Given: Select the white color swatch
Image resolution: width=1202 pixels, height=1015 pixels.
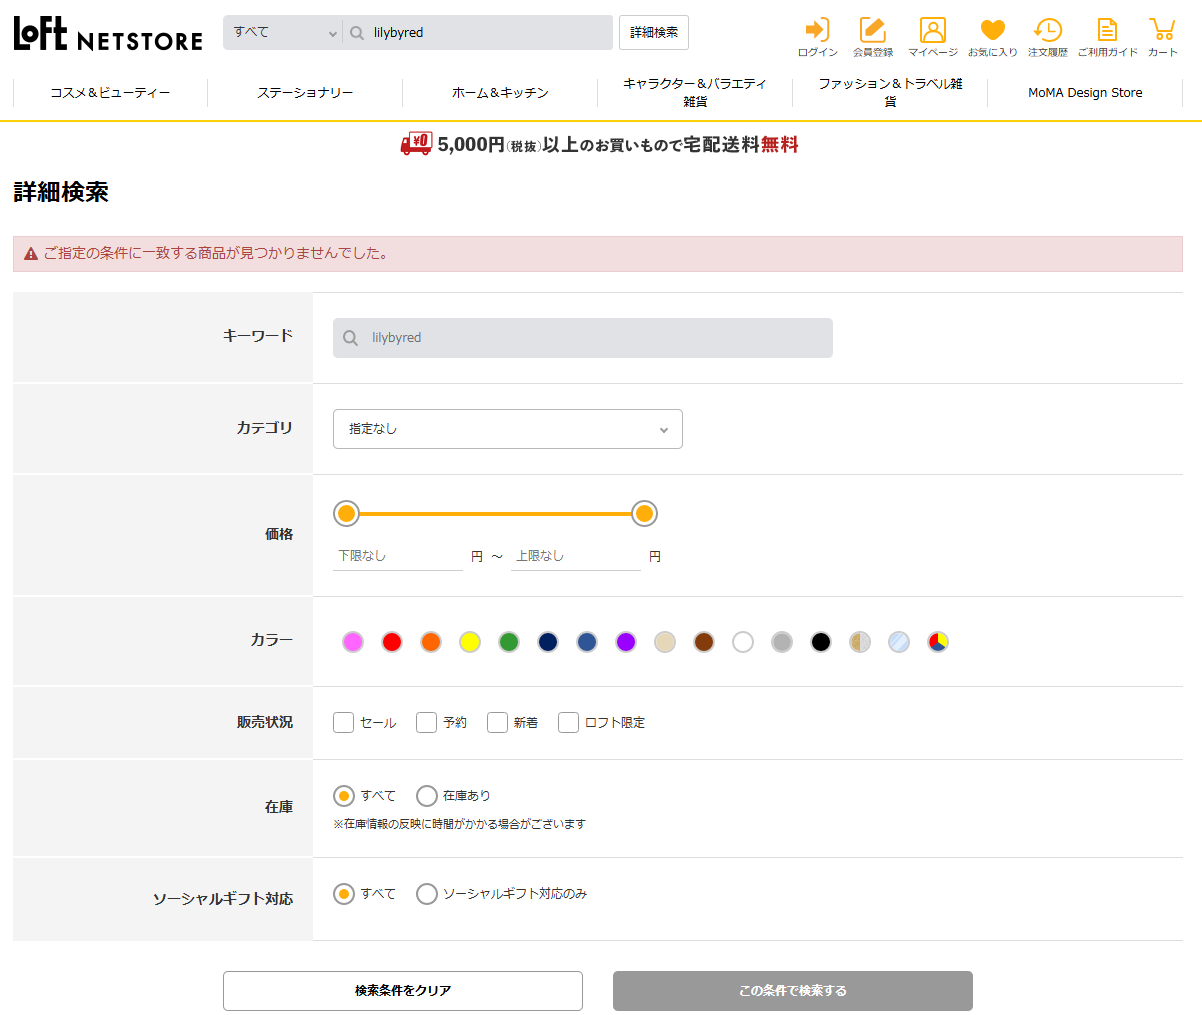Looking at the screenshot, I should [743, 642].
